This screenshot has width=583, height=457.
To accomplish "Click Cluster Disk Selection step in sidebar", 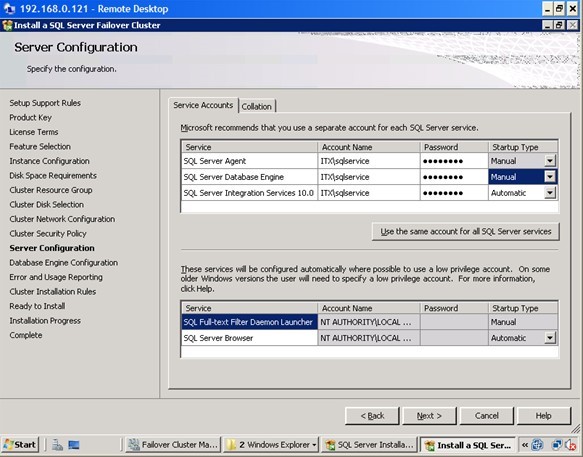I will (x=46, y=205).
